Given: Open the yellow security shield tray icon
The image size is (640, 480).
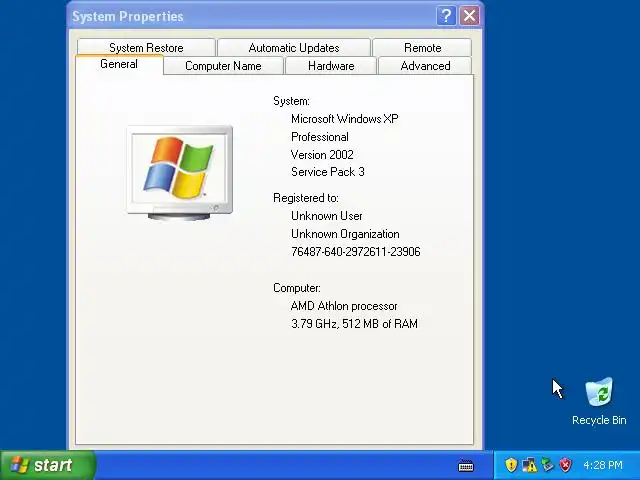Looking at the screenshot, I should (511, 465).
